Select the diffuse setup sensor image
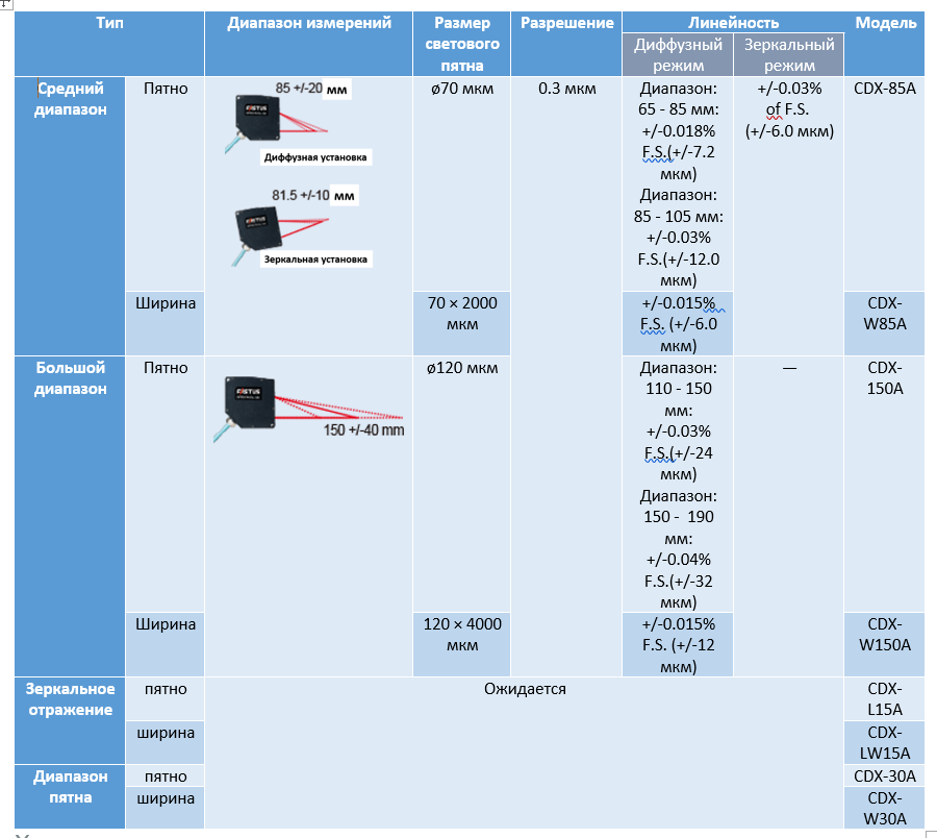Screen dimensions: 937x838 point(300,124)
